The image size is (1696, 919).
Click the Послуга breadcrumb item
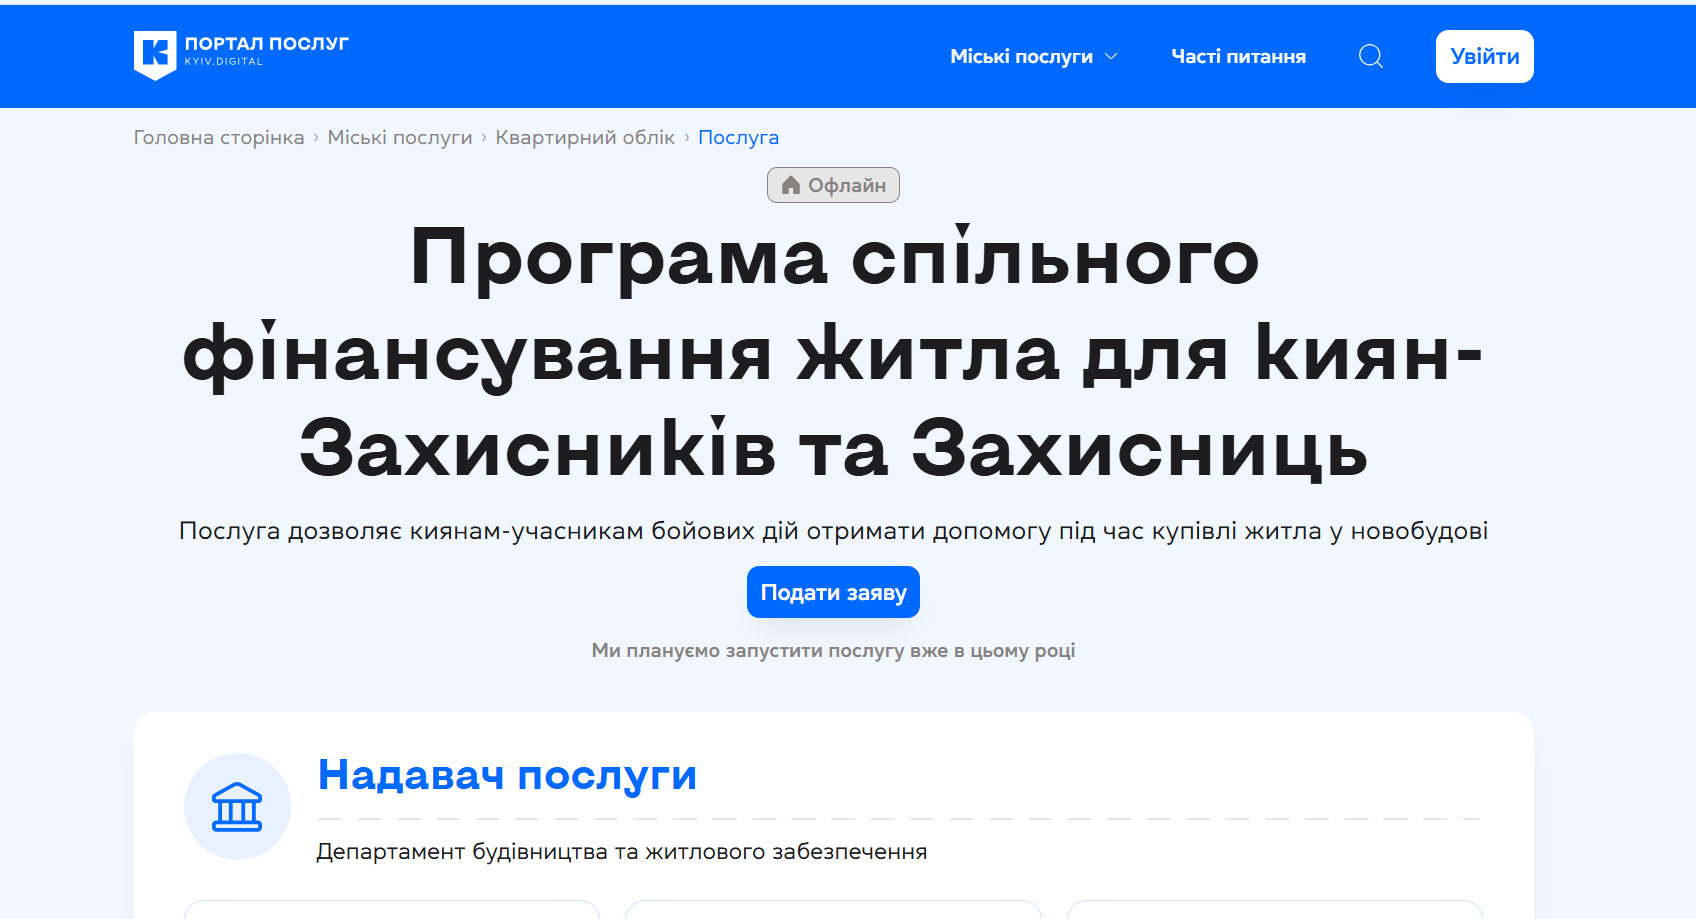(738, 137)
